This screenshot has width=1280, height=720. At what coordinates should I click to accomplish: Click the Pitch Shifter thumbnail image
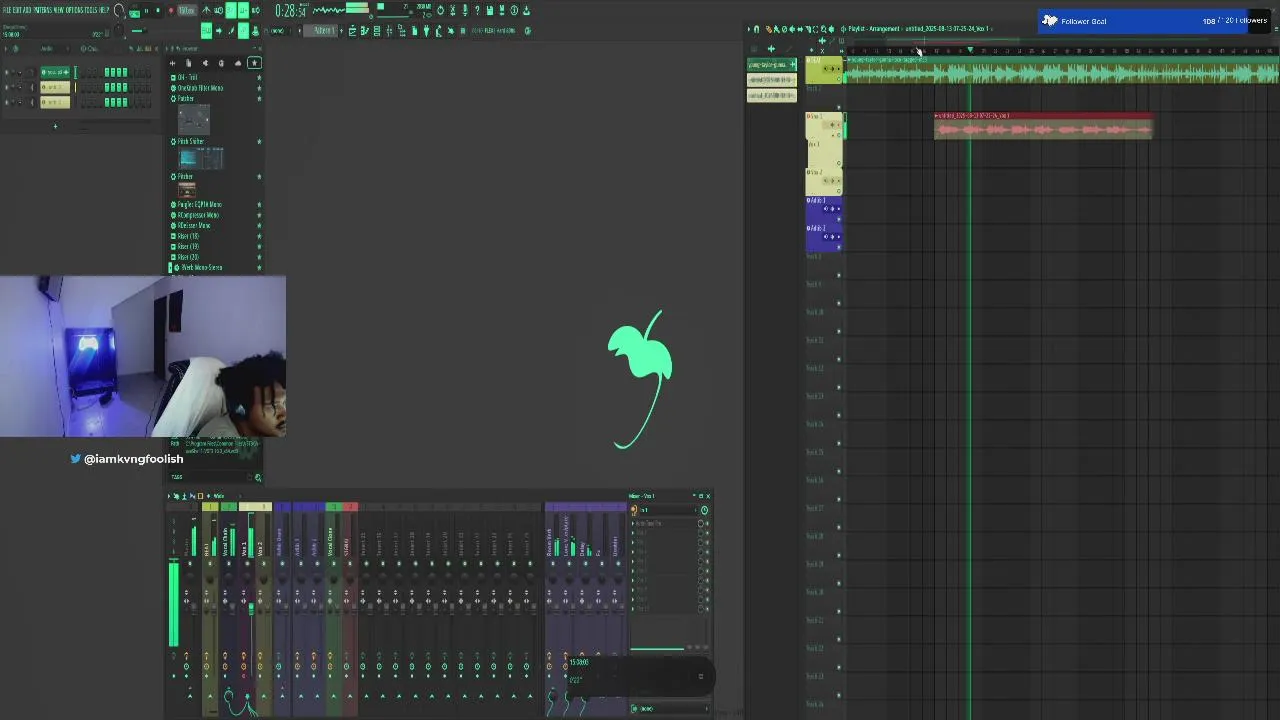201,158
